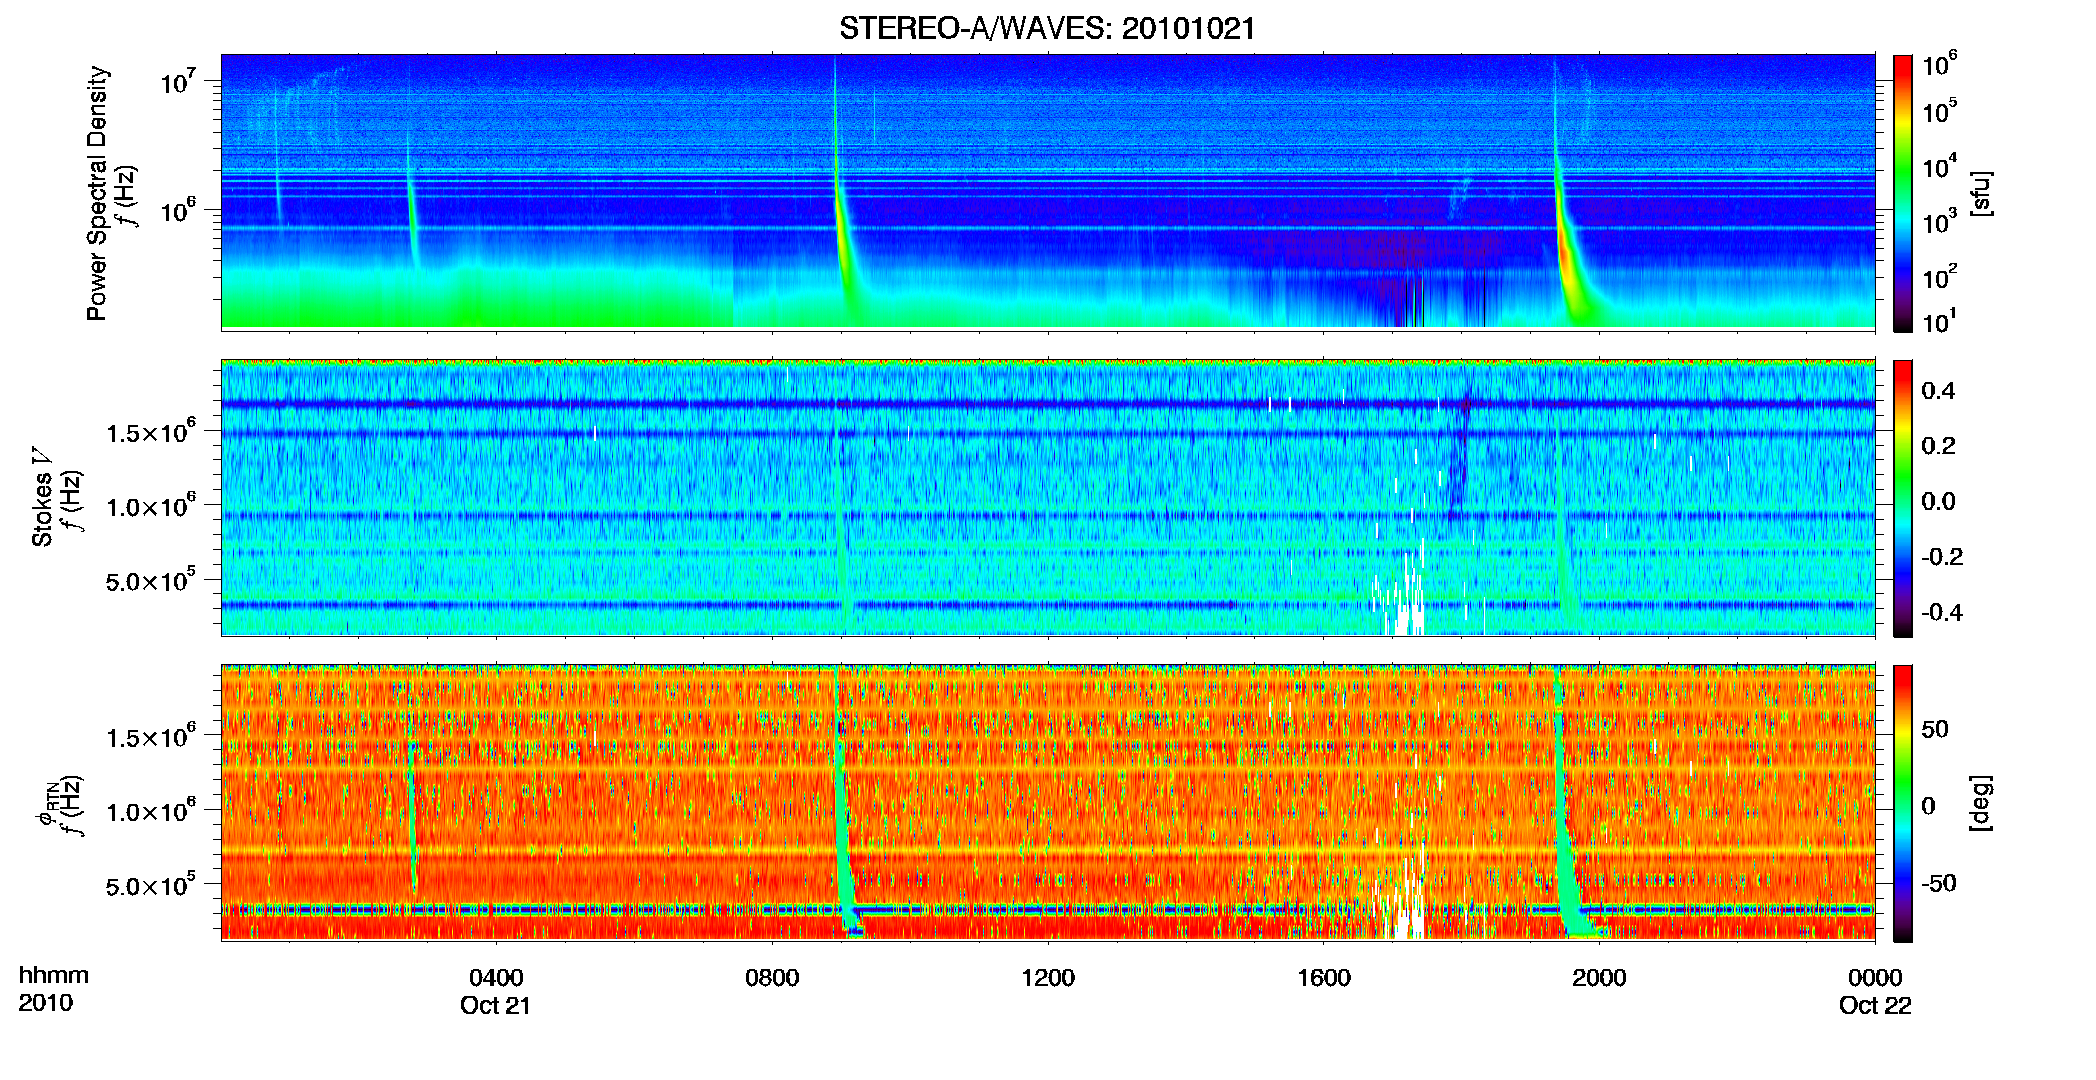Click the 10^4 label on the sfu colorbar
Screen dimensions: 2096x1080
point(1940,166)
